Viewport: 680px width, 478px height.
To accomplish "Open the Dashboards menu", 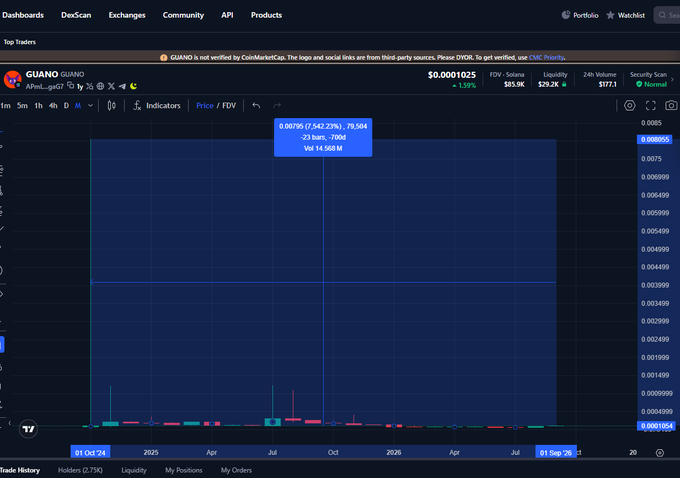I will tap(23, 15).
